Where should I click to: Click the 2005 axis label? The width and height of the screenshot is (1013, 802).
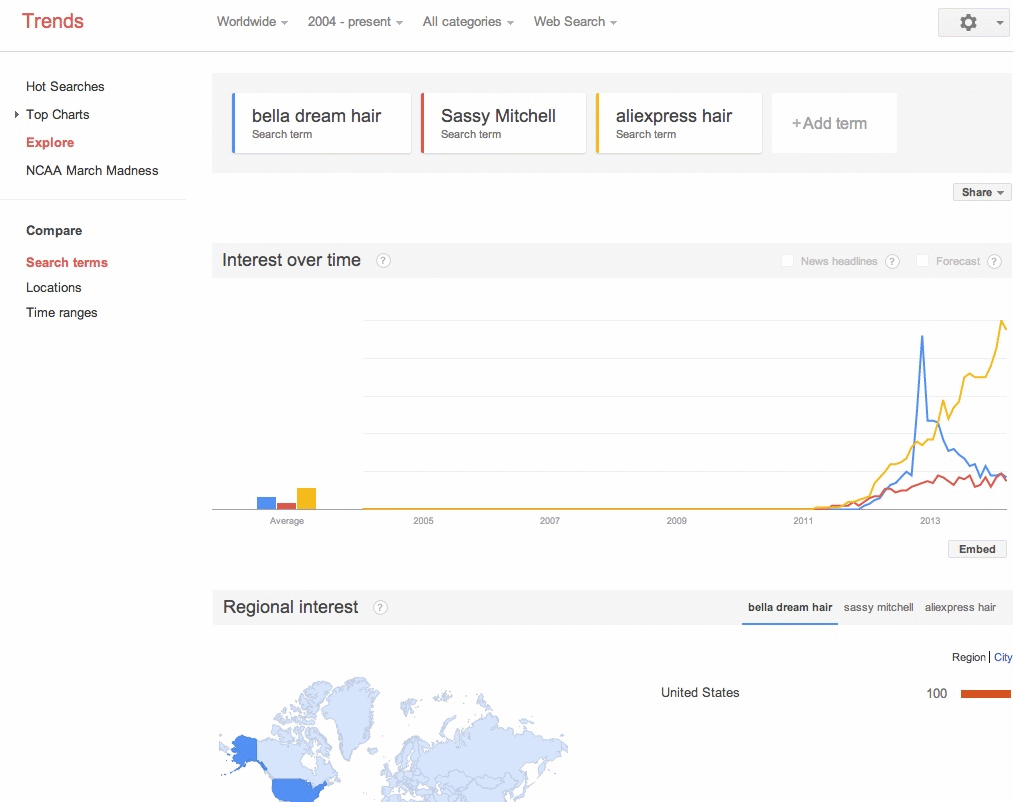click(x=423, y=521)
